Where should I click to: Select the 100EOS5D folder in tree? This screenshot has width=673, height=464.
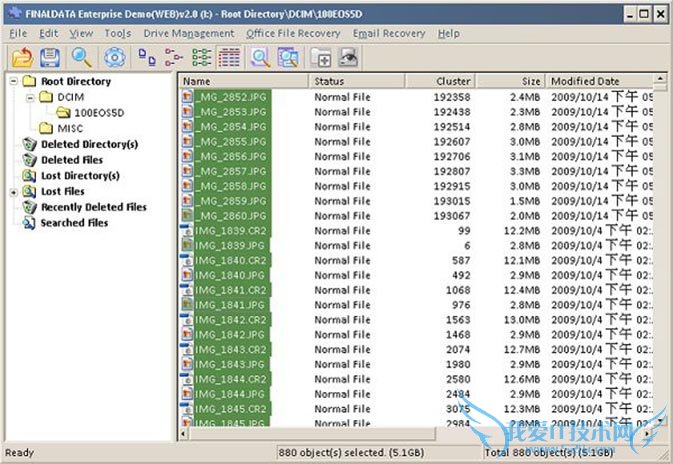coord(99,113)
